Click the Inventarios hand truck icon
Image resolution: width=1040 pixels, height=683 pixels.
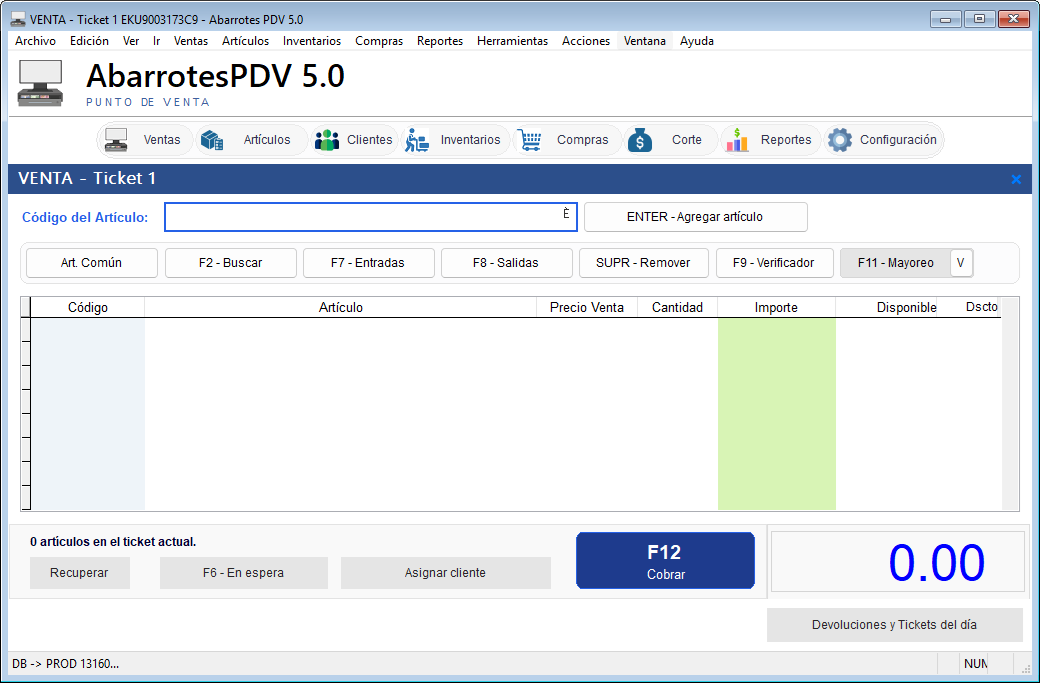click(x=417, y=140)
